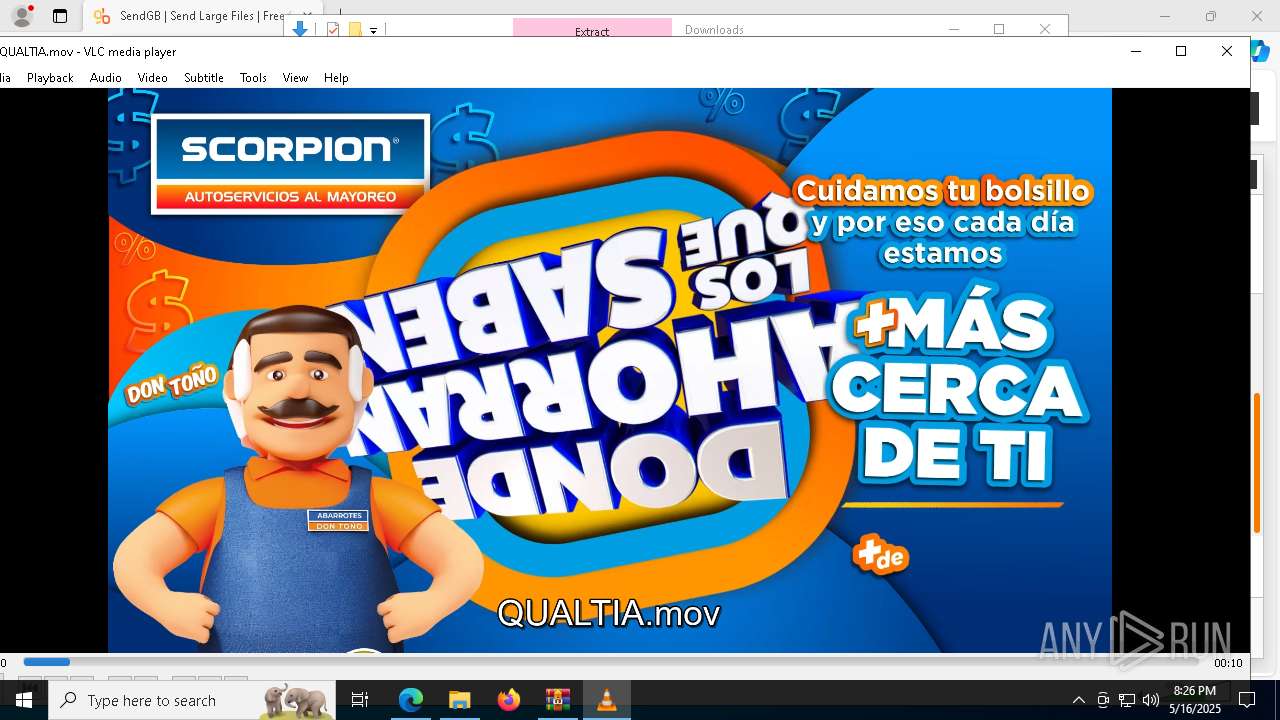Image resolution: width=1280 pixels, height=720 pixels.
Task: Open the Help menu in VLC
Action: [x=336, y=78]
